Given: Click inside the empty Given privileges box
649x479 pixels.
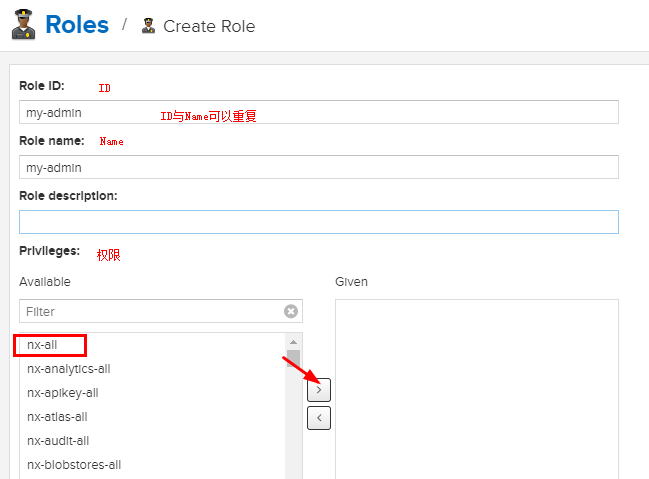Looking at the screenshot, I should (476, 390).
